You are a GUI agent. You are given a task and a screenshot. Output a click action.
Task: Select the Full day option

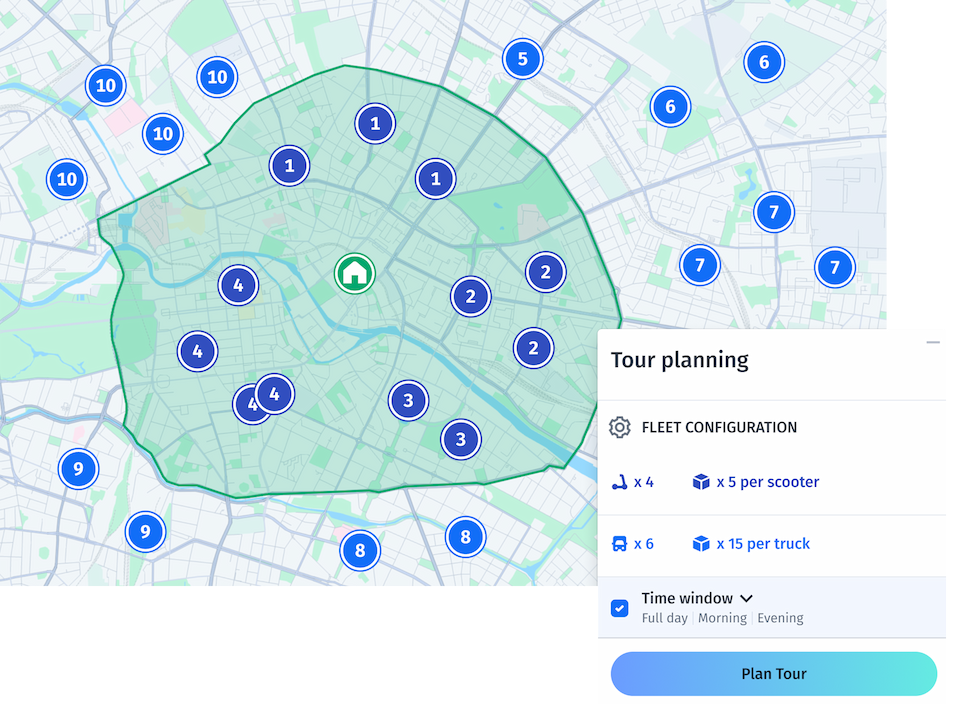(x=665, y=617)
